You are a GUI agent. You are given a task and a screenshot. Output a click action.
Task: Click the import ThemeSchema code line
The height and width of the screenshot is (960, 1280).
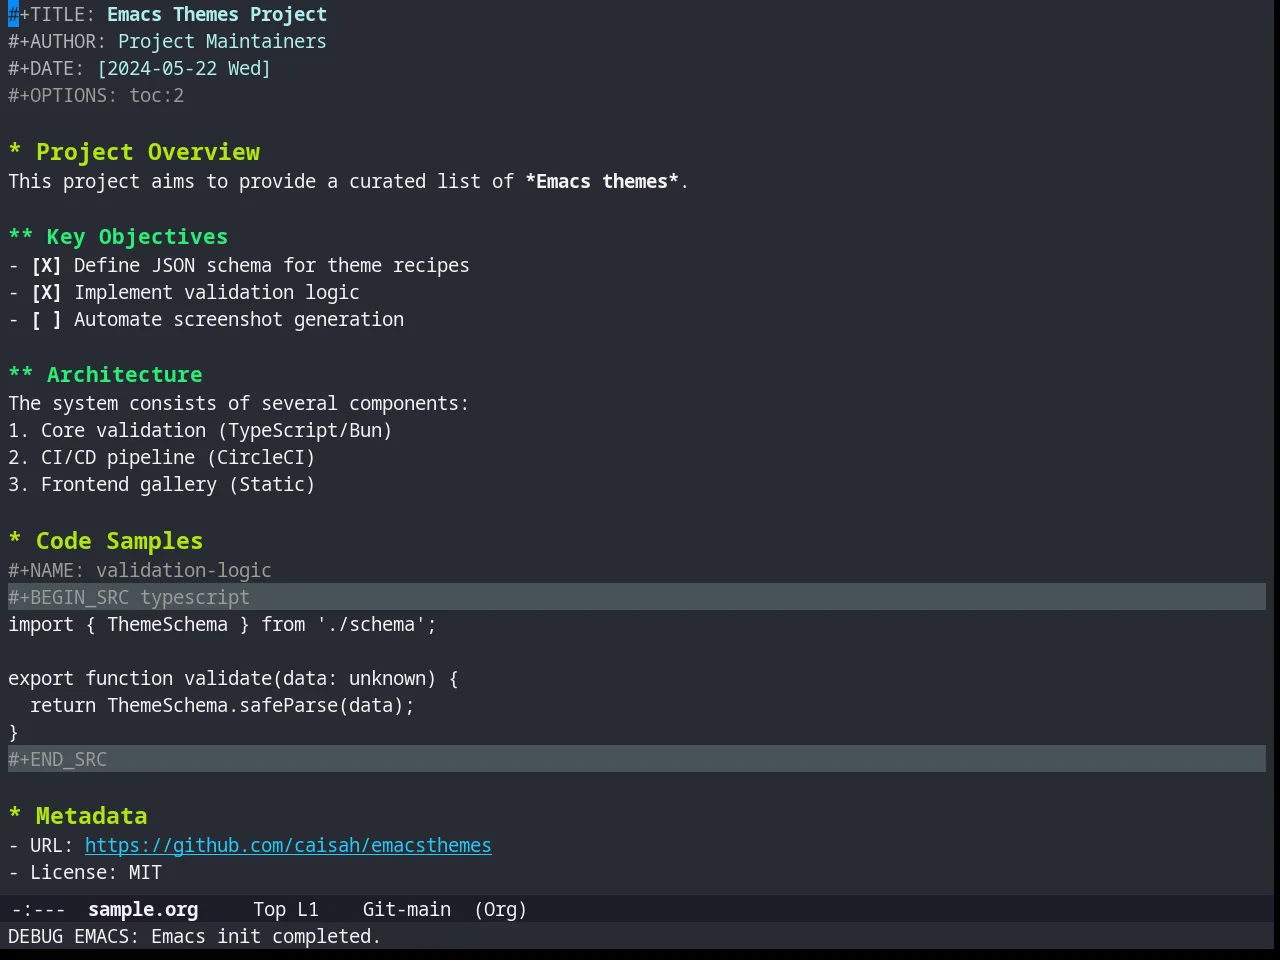(x=222, y=624)
